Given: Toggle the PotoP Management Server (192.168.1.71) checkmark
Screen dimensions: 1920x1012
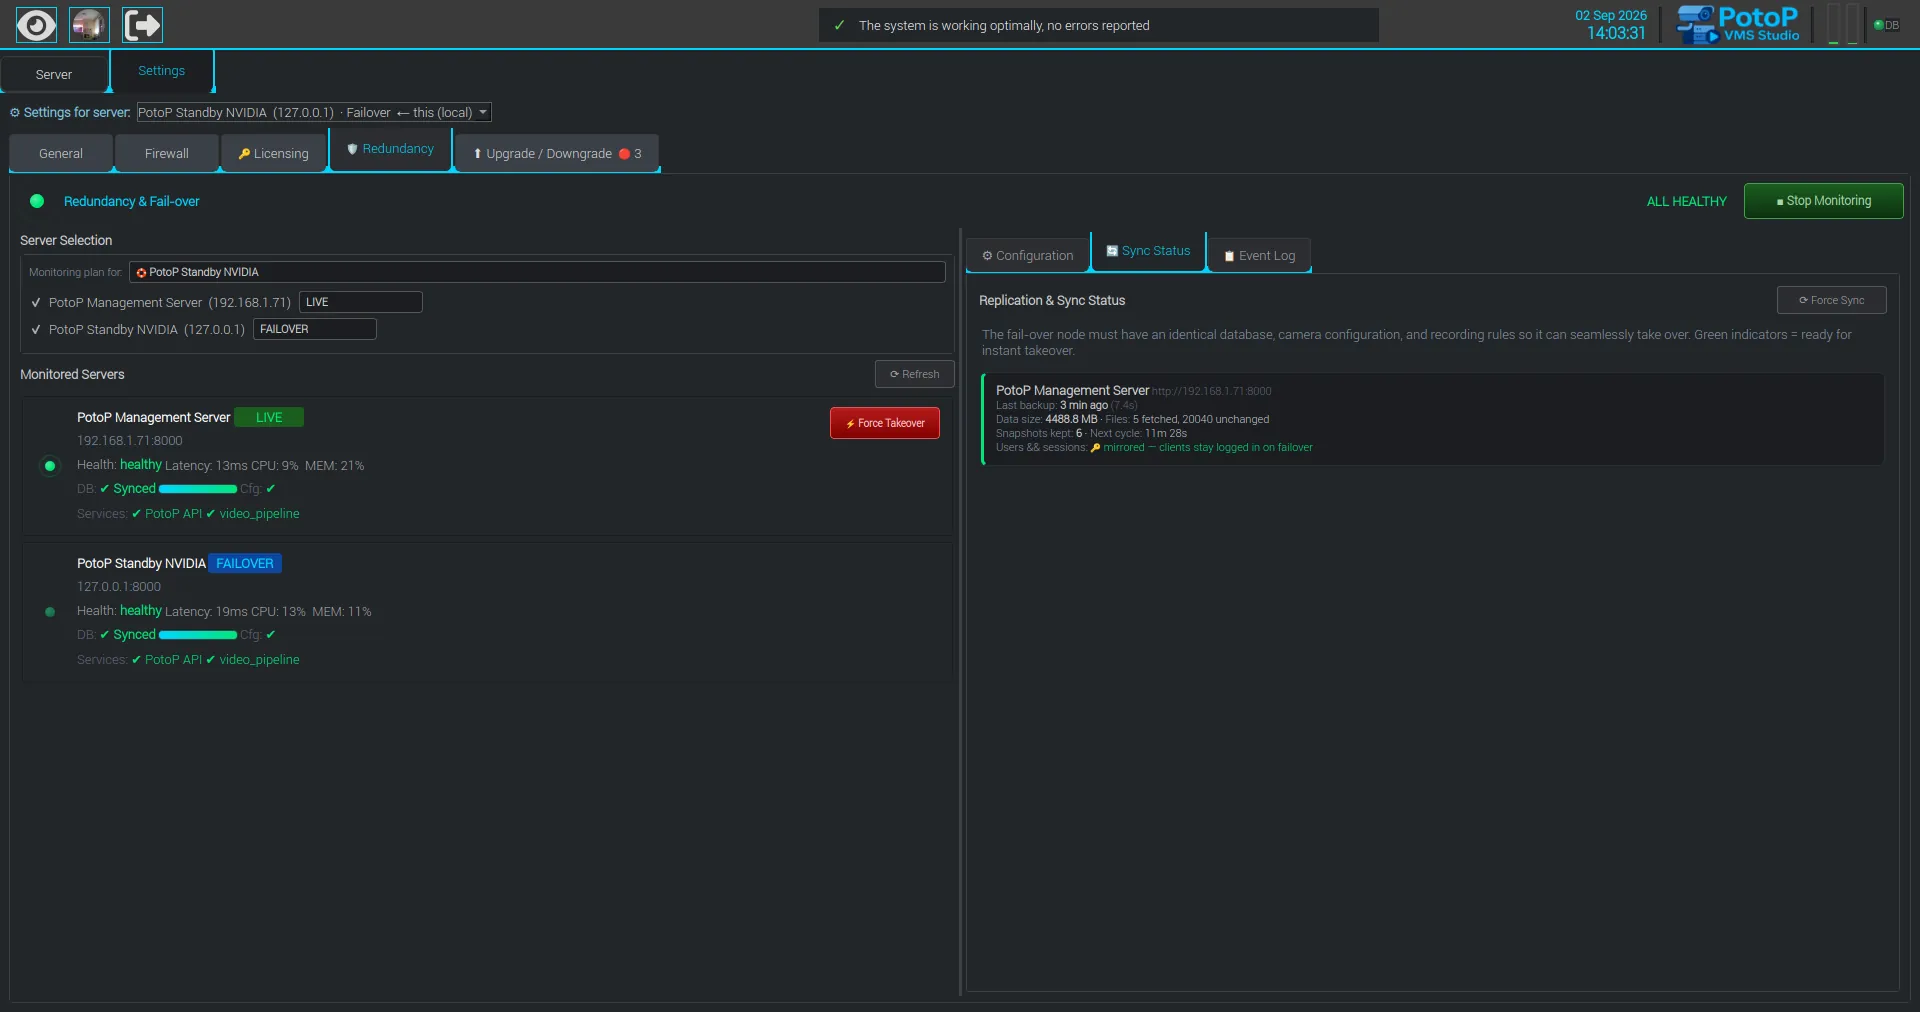Looking at the screenshot, I should click(36, 303).
